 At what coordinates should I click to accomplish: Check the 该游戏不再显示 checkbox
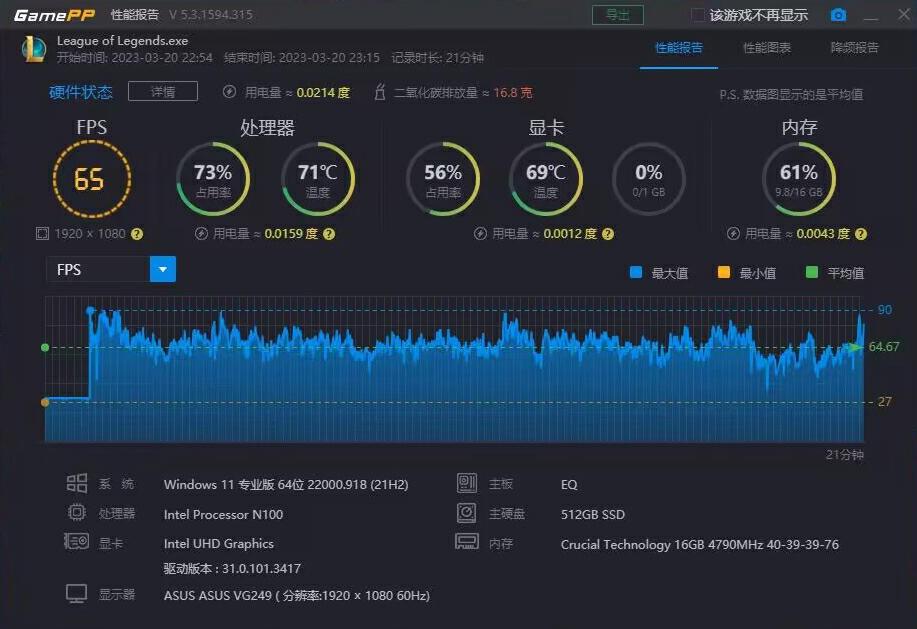[697, 14]
